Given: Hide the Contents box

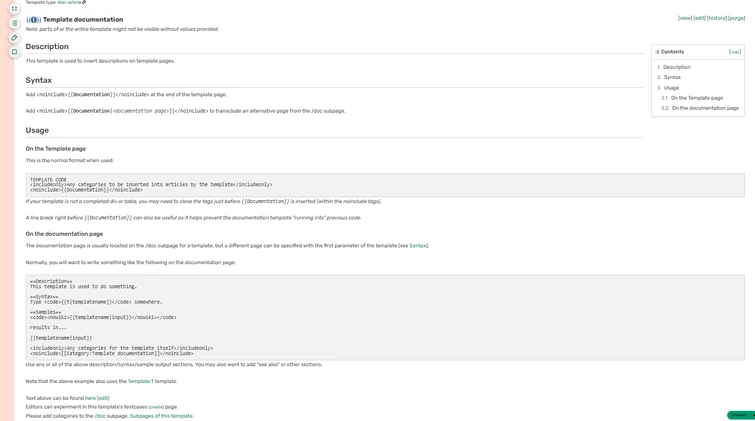Looking at the screenshot, I should [735, 52].
